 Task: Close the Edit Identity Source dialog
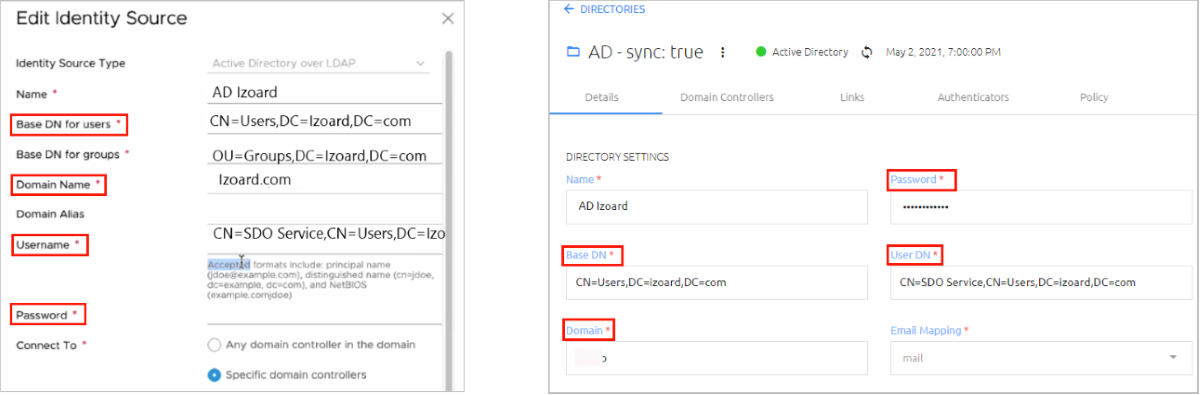[447, 19]
